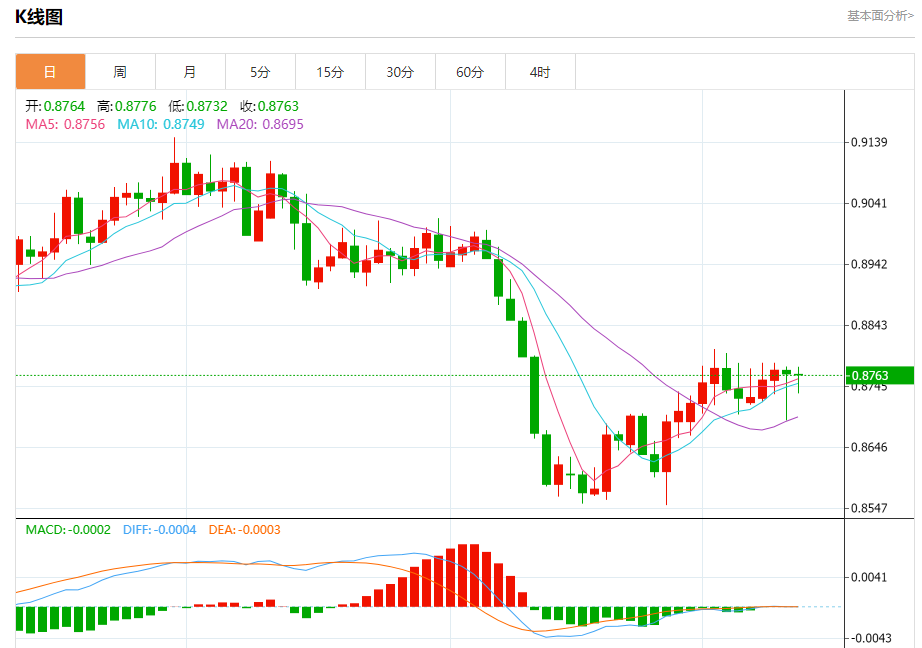Switch to the 周 weekly tab

[x=121, y=72]
